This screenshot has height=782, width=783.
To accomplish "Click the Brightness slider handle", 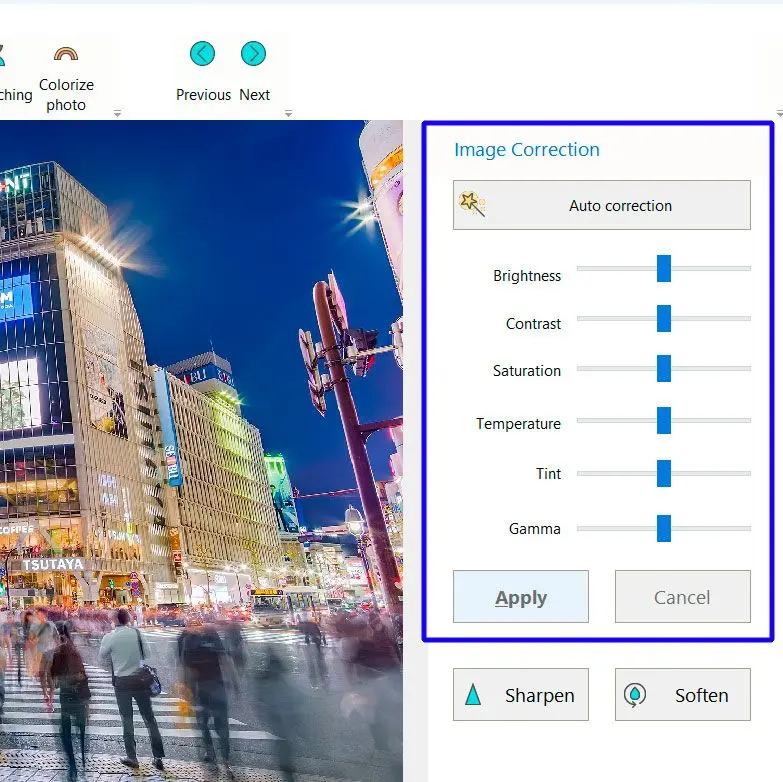I will click(x=663, y=268).
